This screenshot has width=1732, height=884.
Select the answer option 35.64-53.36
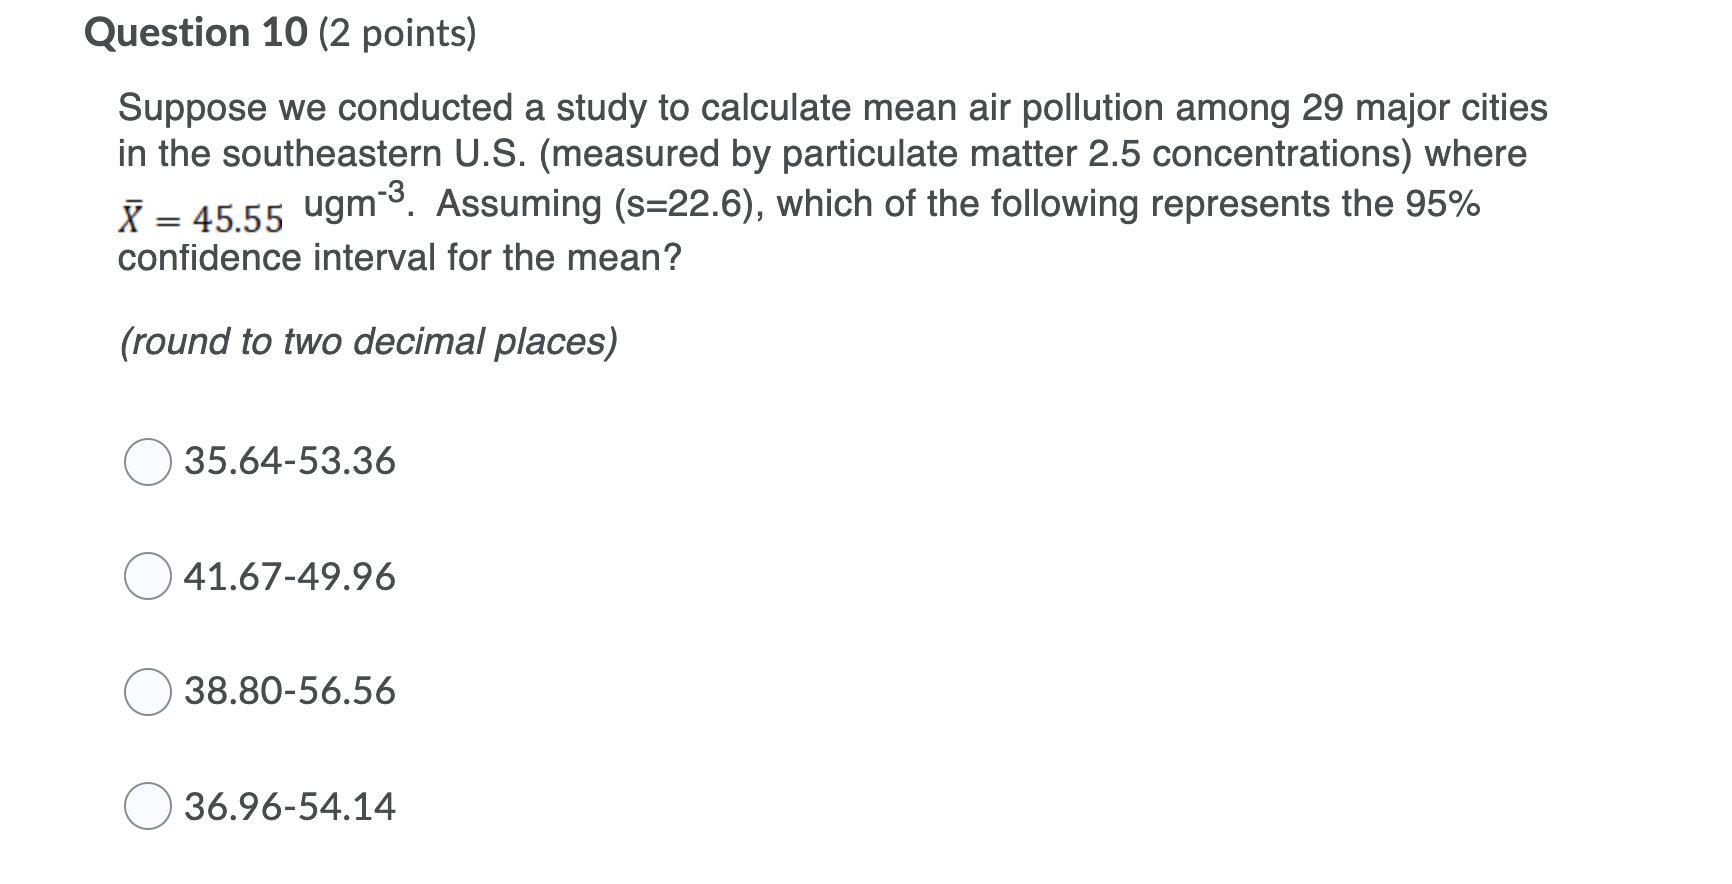(288, 462)
